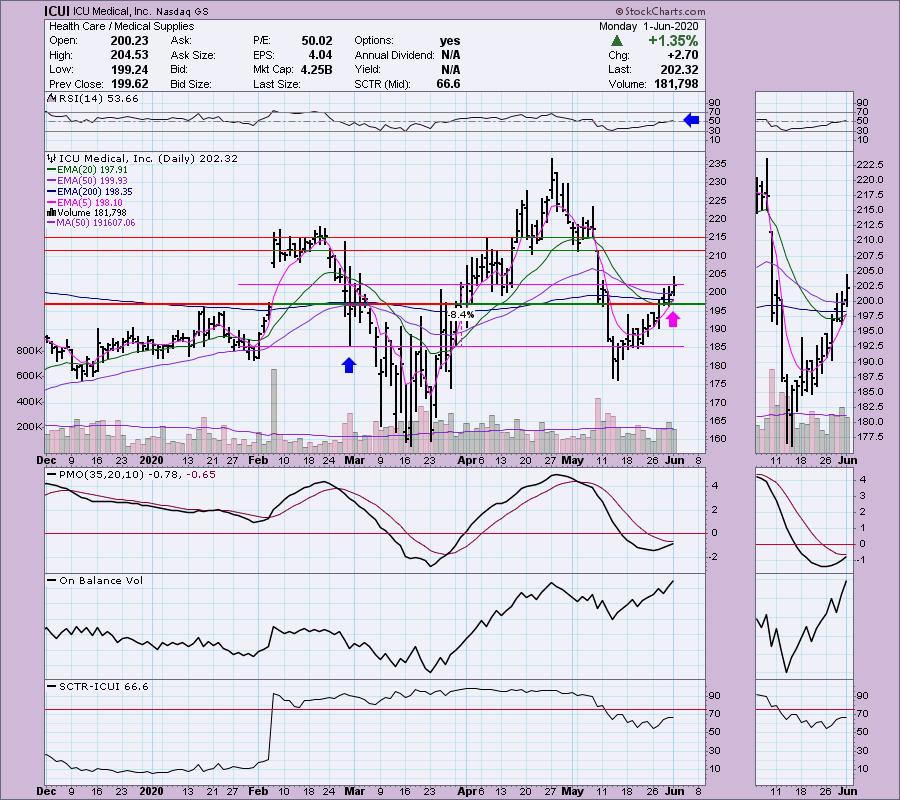Click the 'EMA(20) 197.91' legend entry
The image size is (900, 800).
[92, 170]
